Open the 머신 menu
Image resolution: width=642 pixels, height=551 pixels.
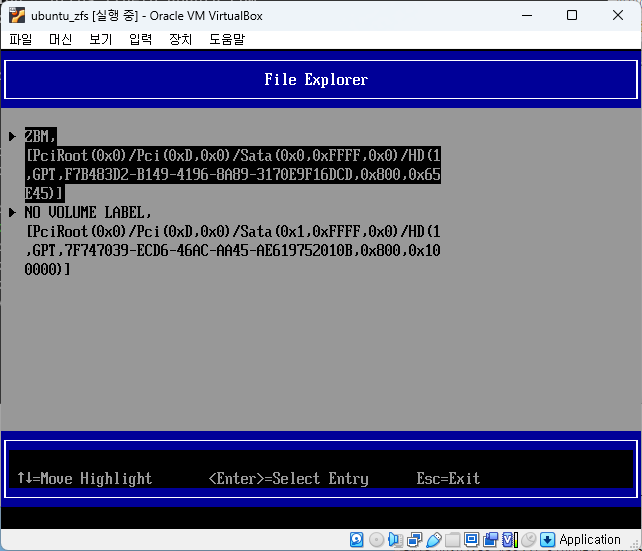[60, 39]
